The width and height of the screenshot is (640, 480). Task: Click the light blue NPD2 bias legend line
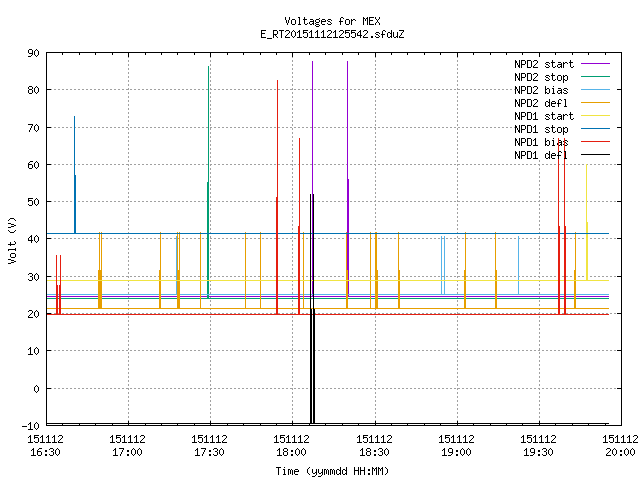[x=596, y=89]
